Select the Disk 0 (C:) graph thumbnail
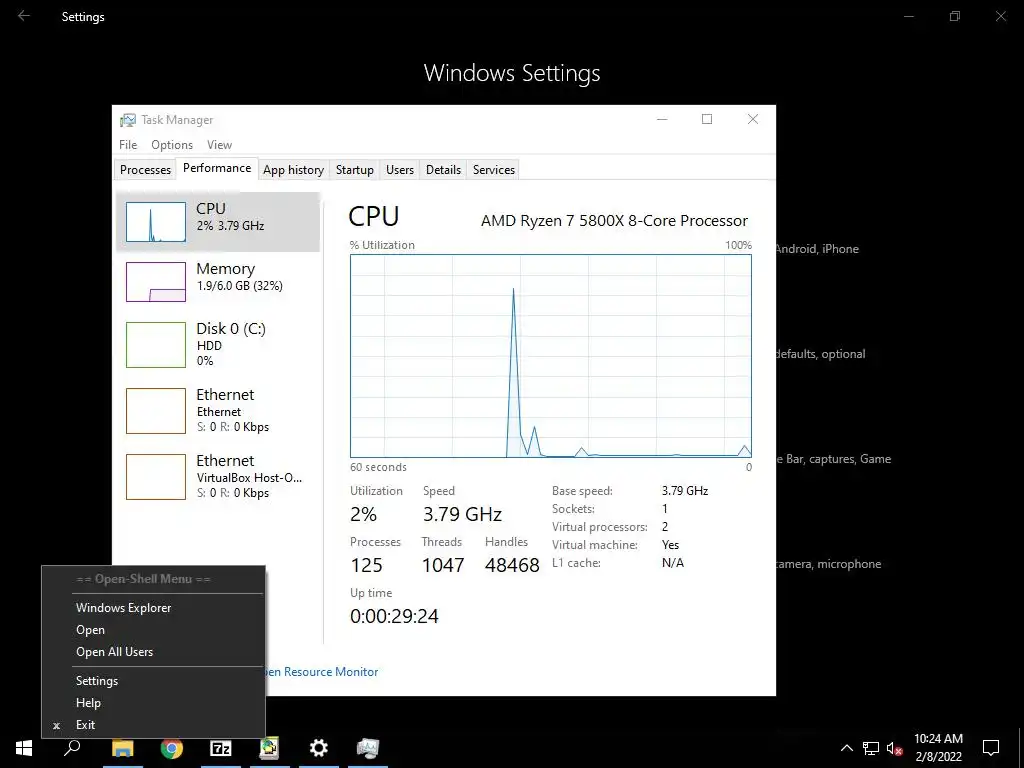 [155, 345]
